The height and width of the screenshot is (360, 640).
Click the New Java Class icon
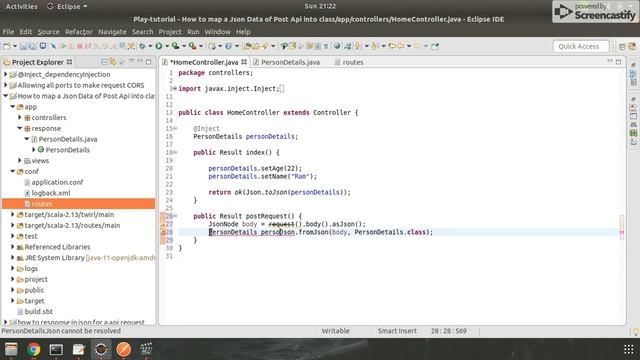[229, 46]
